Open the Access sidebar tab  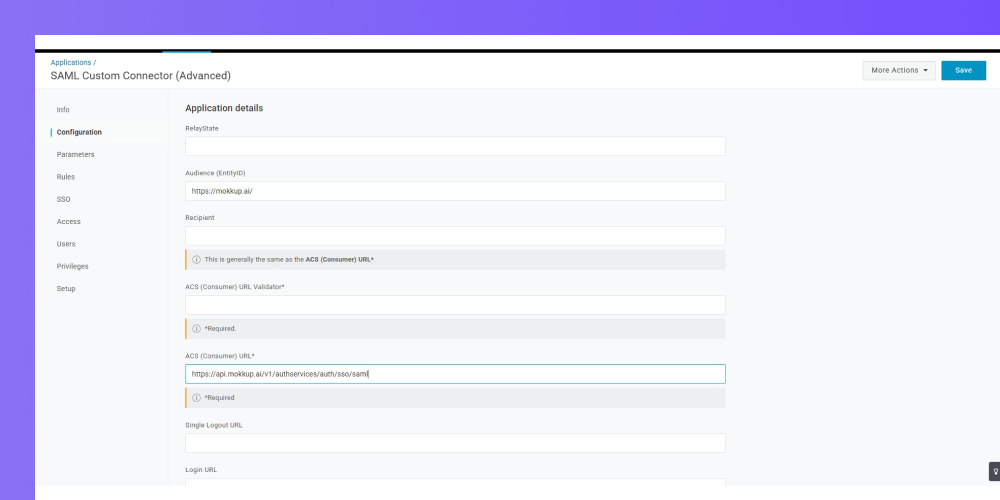tap(68, 221)
